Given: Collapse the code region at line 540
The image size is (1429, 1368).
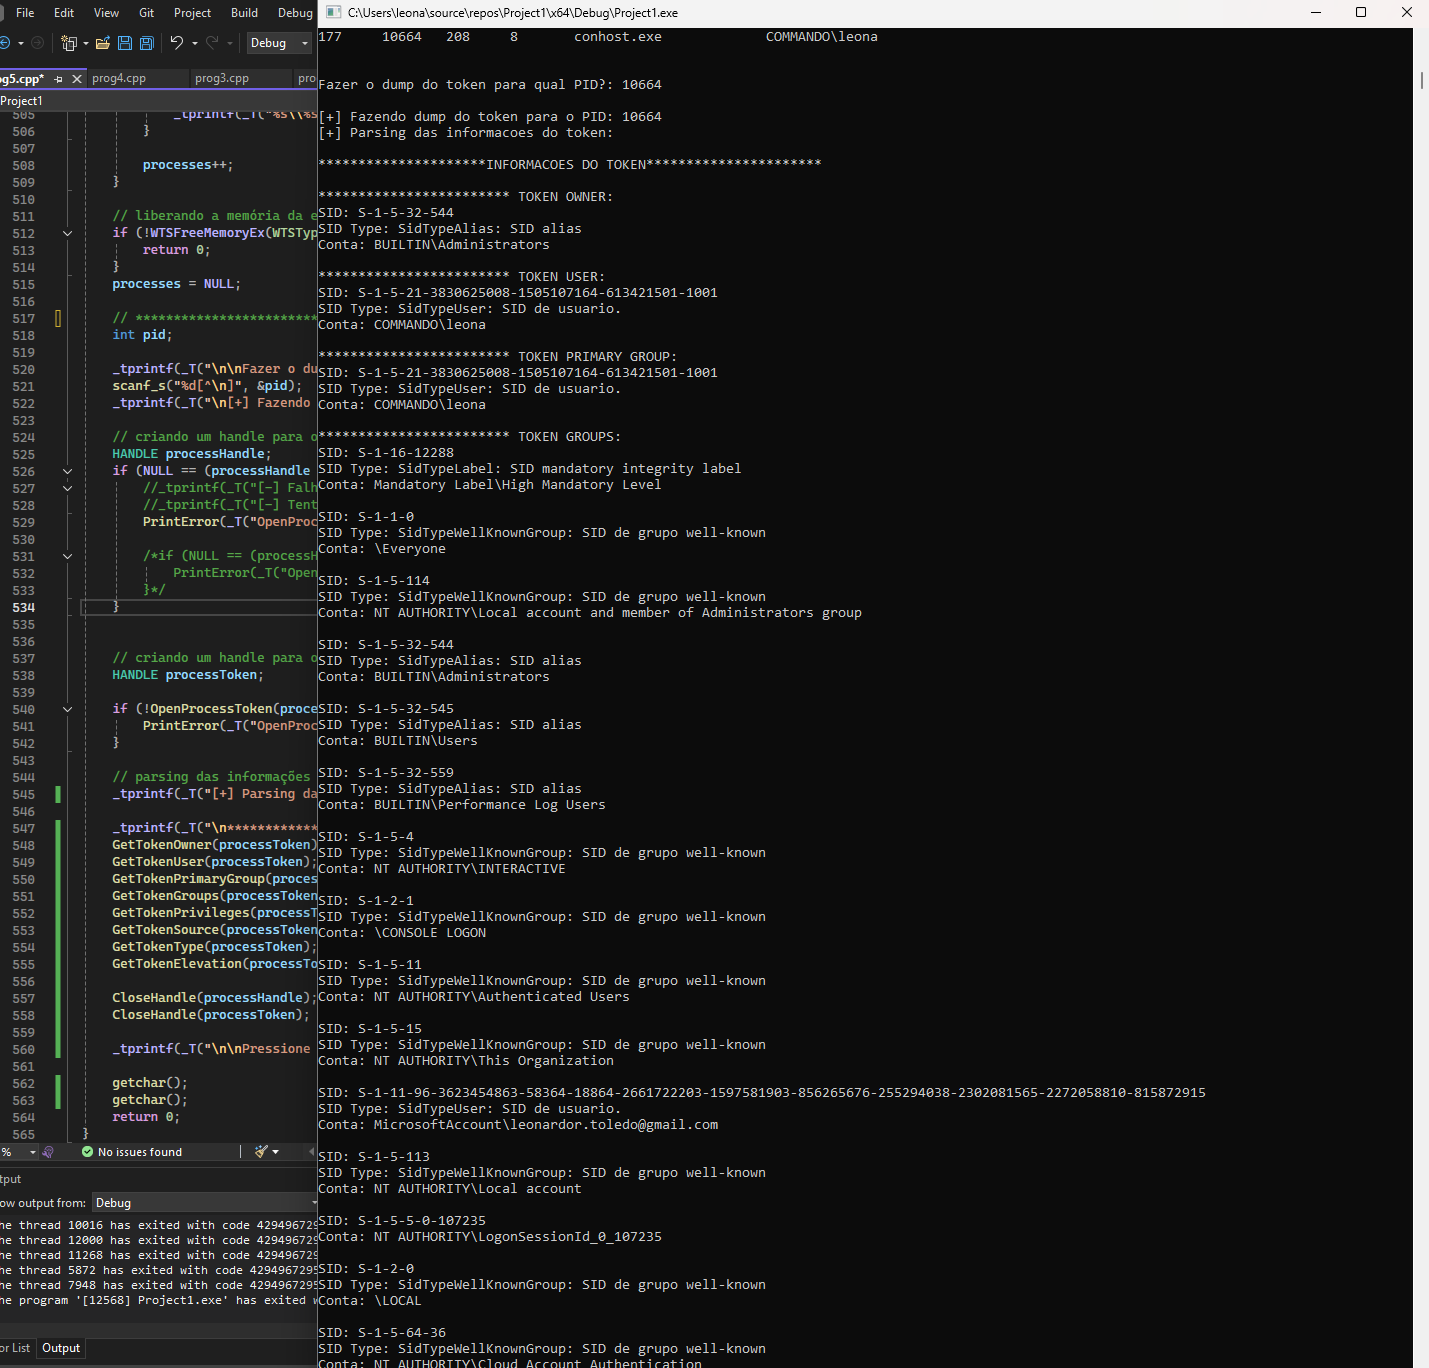Looking at the screenshot, I should tap(67, 709).
